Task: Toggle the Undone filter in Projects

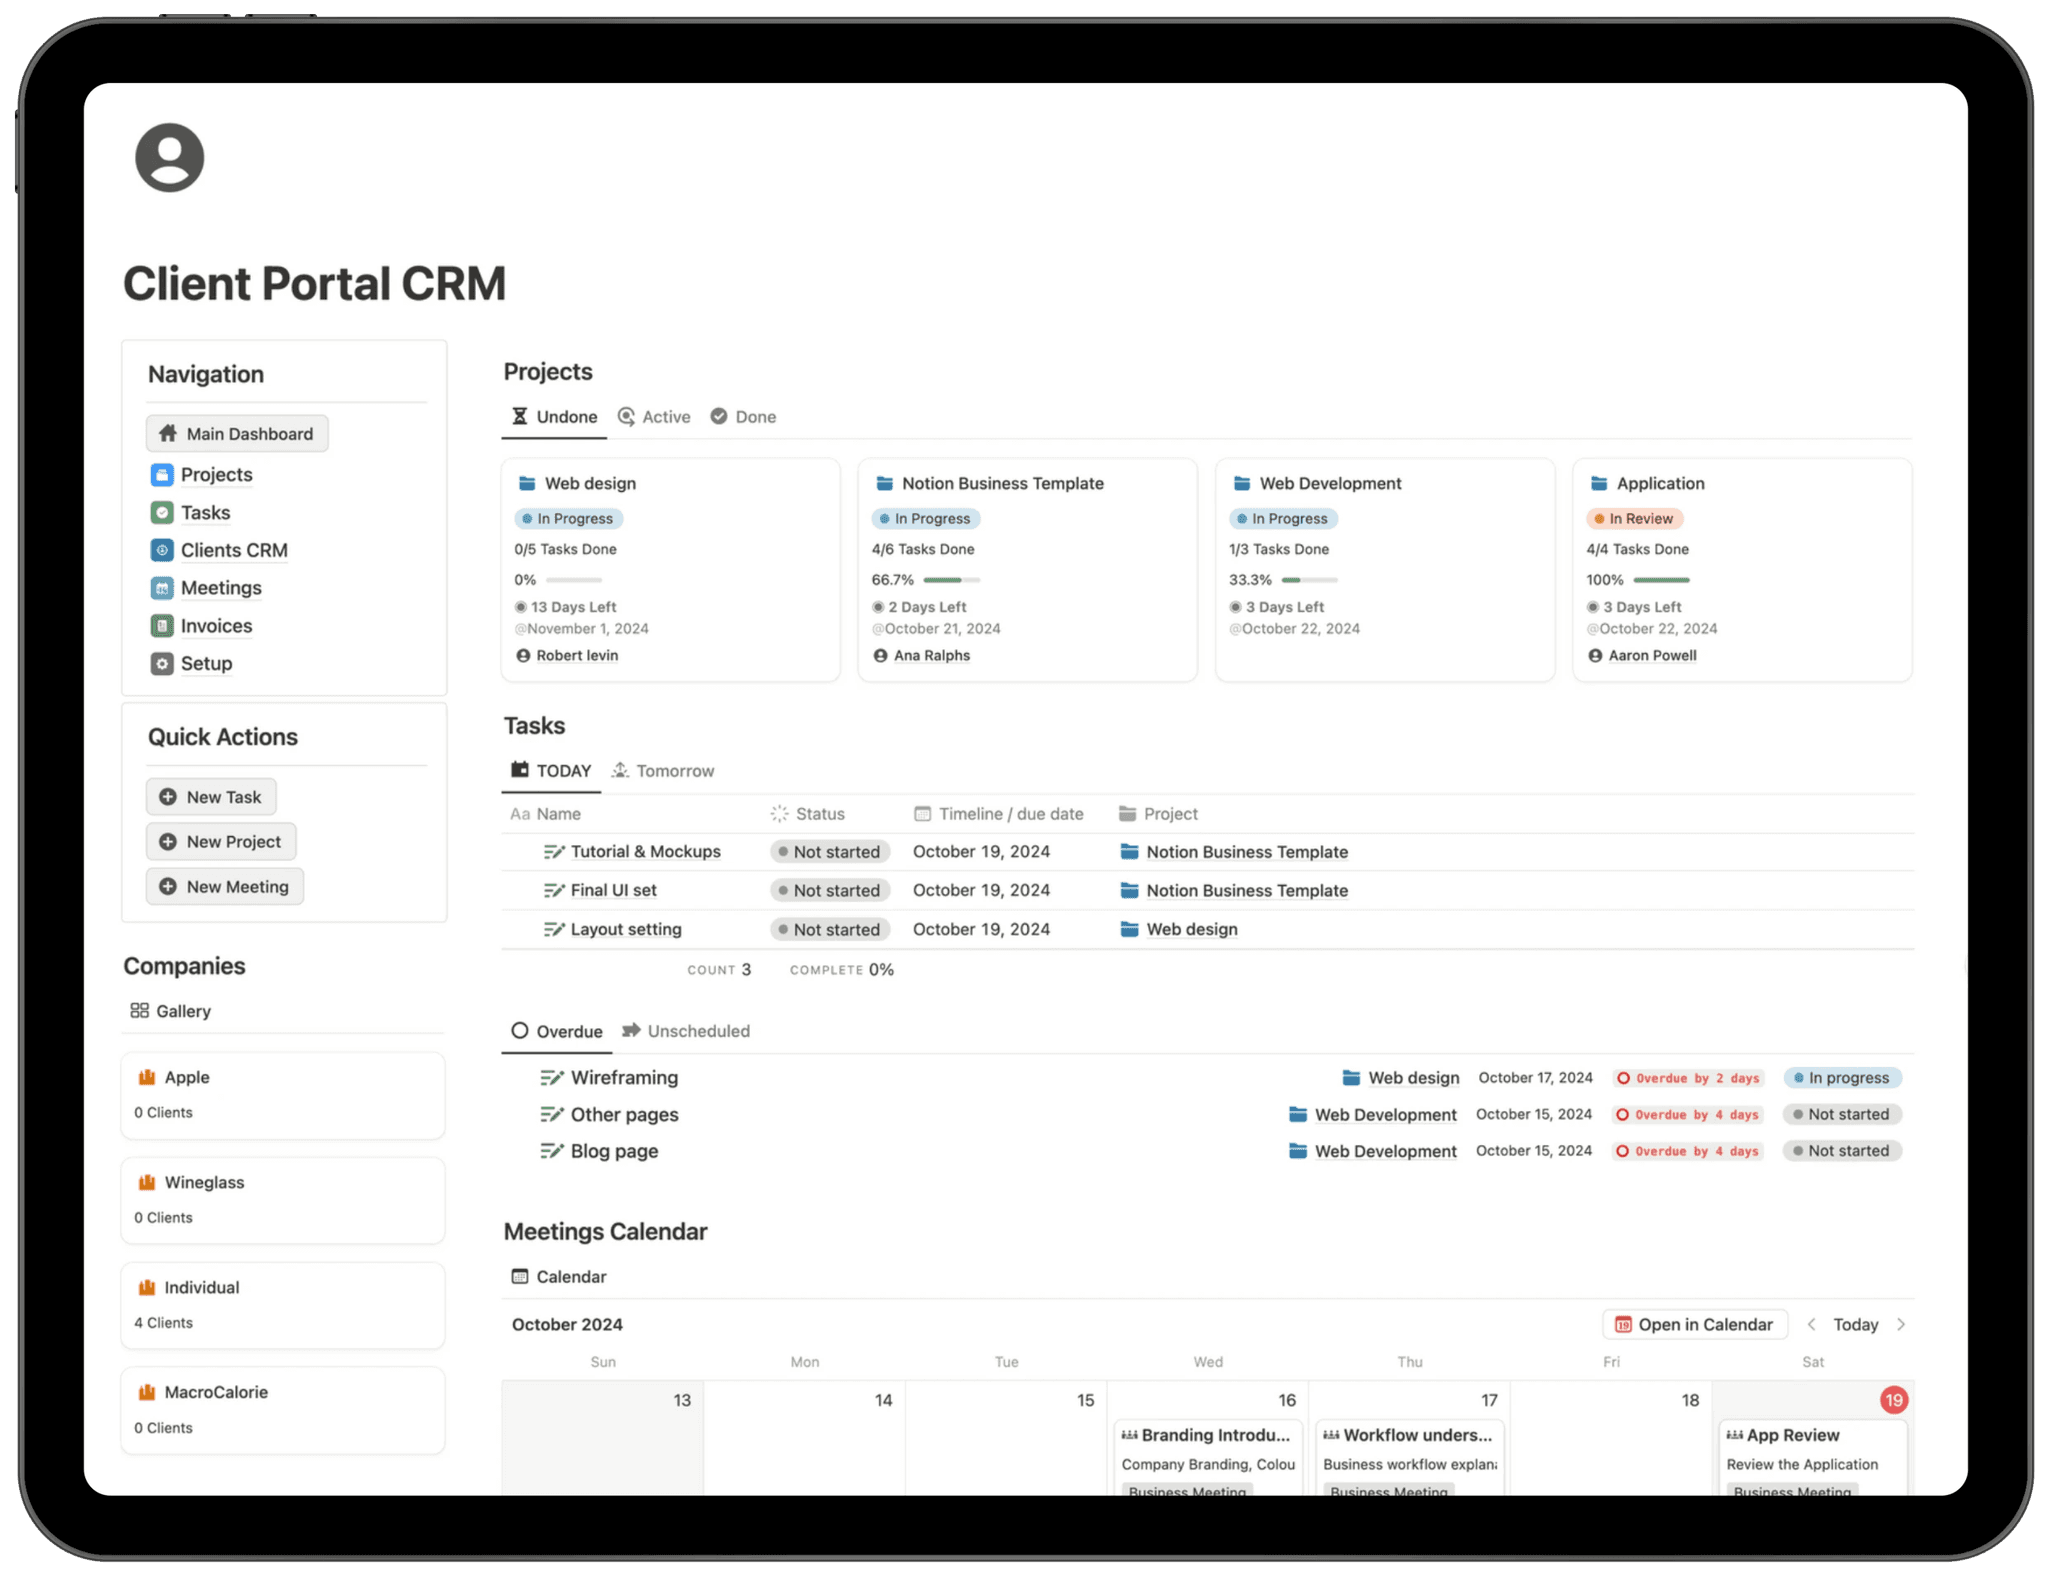Action: click(555, 416)
